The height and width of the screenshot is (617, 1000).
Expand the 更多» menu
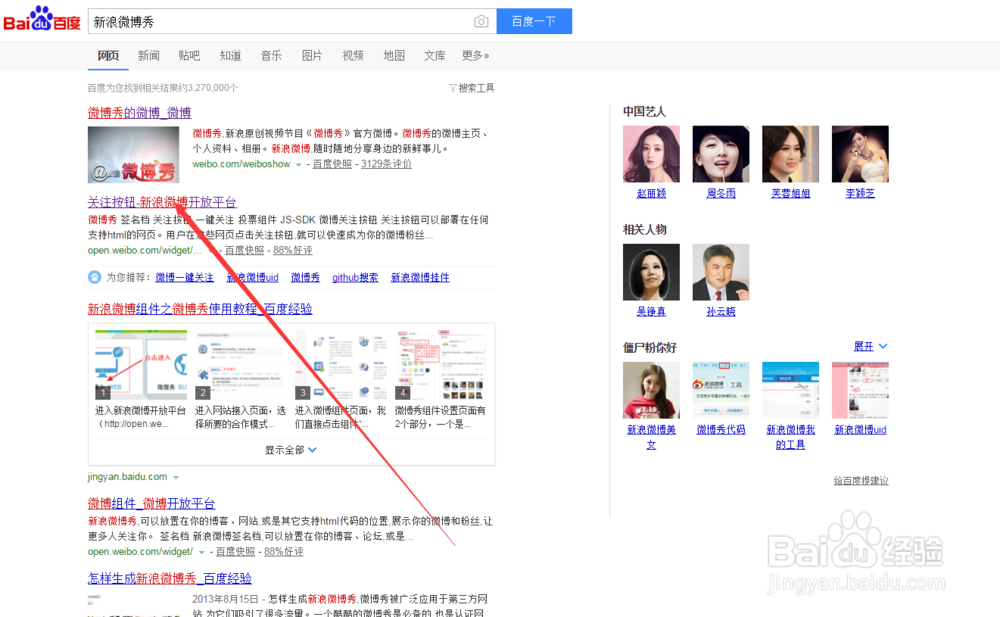click(476, 56)
